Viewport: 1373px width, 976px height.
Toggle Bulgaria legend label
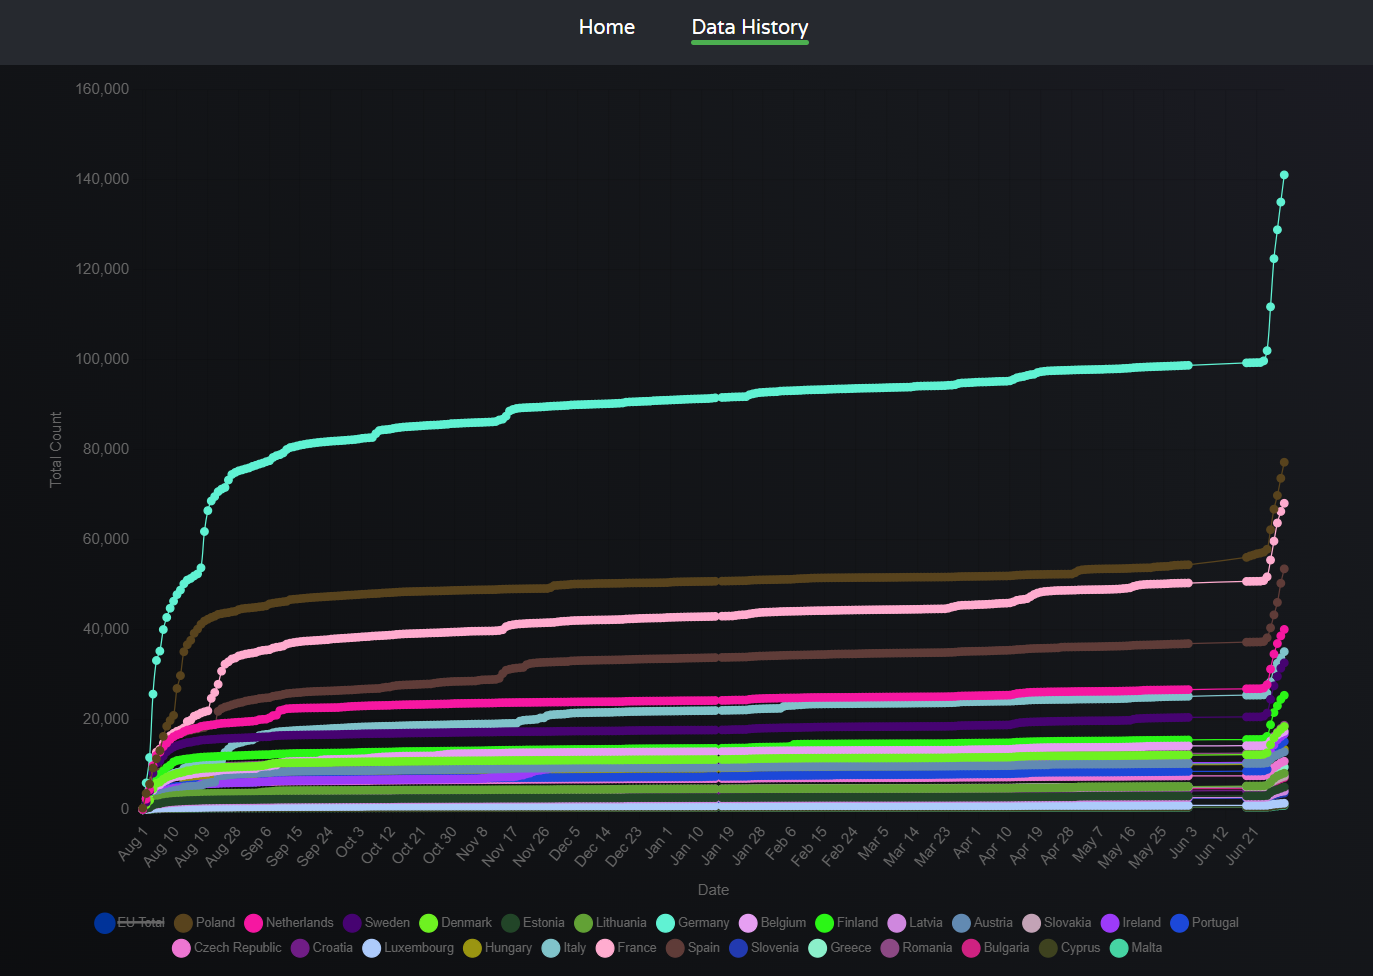[x=1006, y=947]
